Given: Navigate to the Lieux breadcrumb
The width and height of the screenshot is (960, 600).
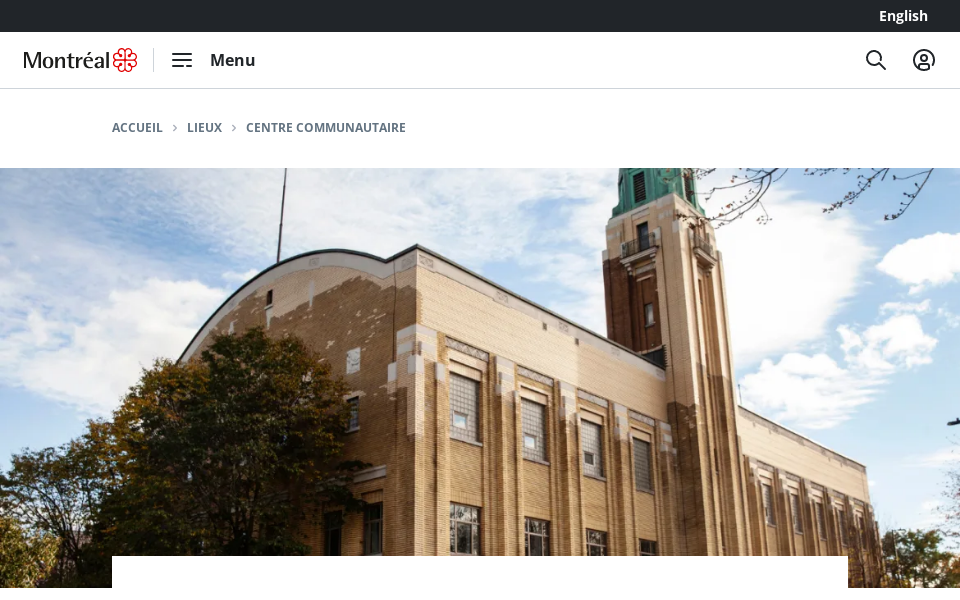Looking at the screenshot, I should click(x=204, y=128).
